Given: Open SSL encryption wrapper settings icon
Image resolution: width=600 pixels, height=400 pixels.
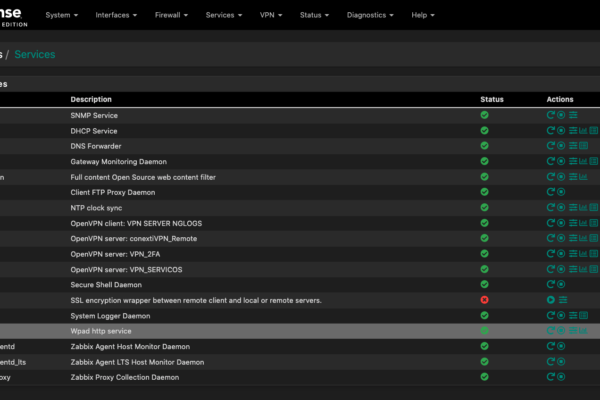Looking at the screenshot, I should (x=563, y=300).
